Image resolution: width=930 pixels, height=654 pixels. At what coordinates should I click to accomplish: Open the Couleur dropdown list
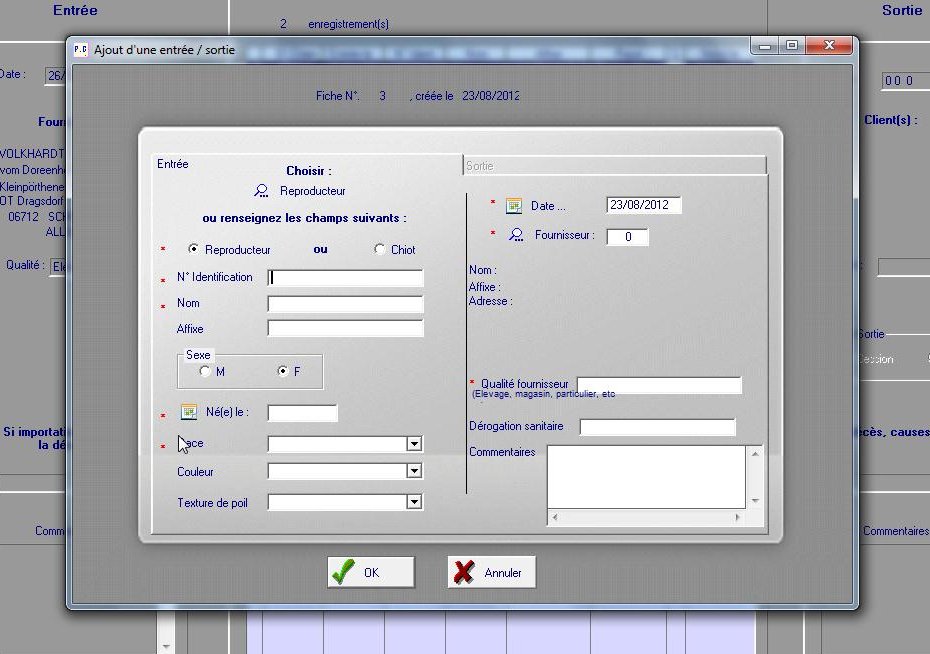(414, 471)
